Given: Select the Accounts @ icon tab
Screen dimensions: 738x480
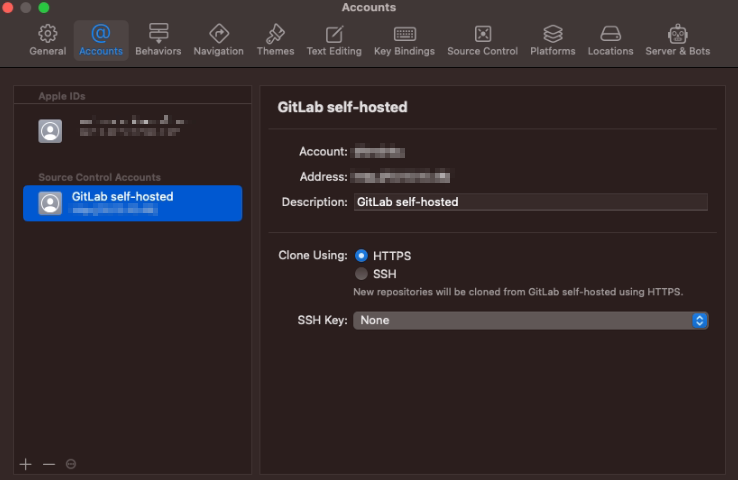Looking at the screenshot, I should [x=101, y=33].
